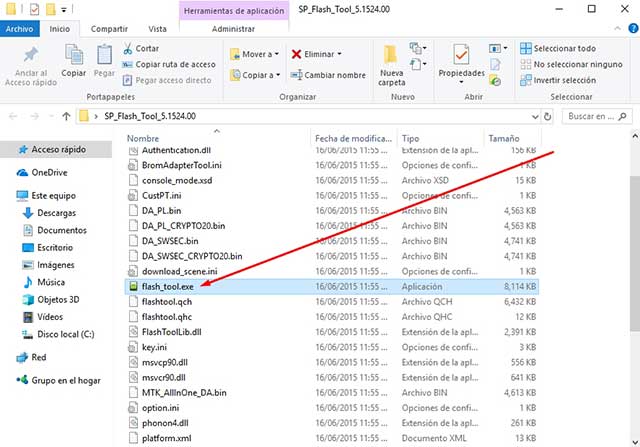Viewport: 640px width, 447px height.
Task: Open the Fácil acceso dropdown icon
Action: coord(418,64)
